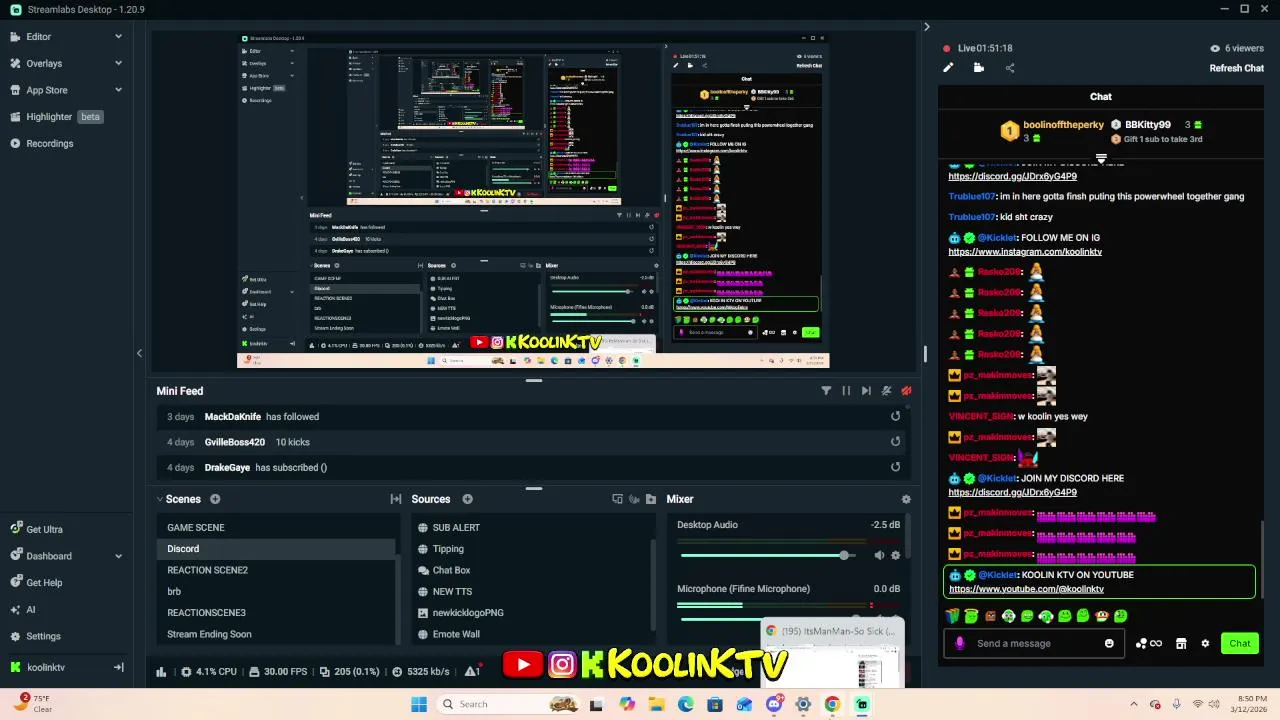Open the youtube.com/@koolinktv chat link
This screenshot has height=720, width=1280.
click(1026, 589)
